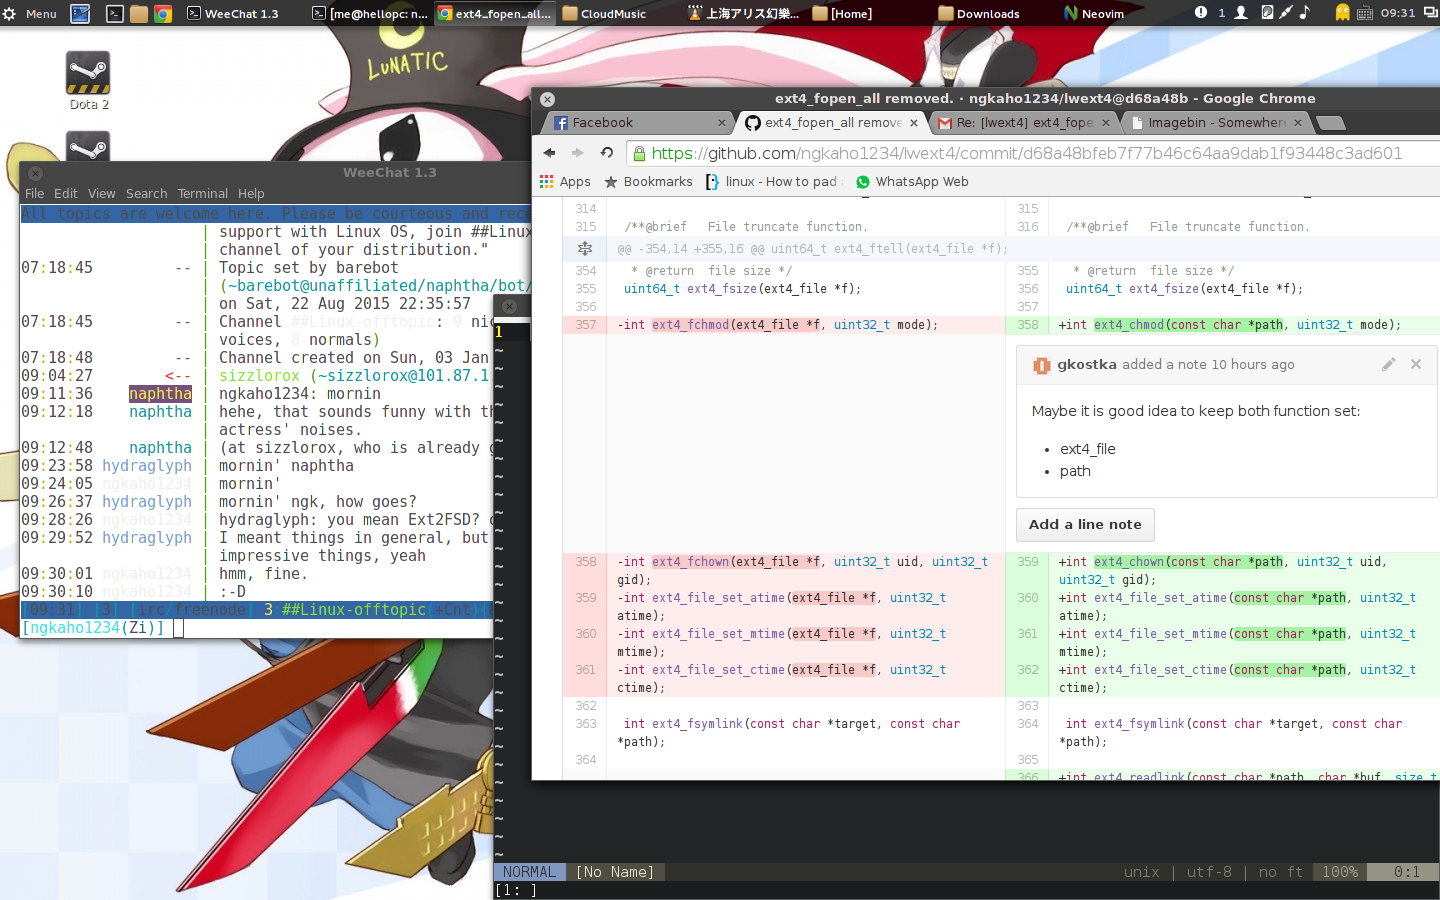Launch terminal from panel quick-launch icon
The image size is (1440, 900).
pyautogui.click(x=115, y=13)
